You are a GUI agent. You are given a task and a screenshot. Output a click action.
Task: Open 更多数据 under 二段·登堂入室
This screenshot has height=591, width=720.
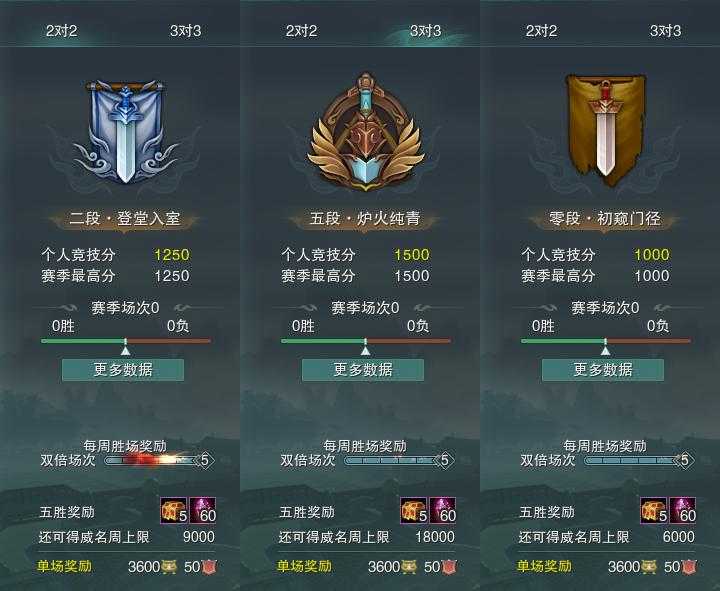(123, 370)
